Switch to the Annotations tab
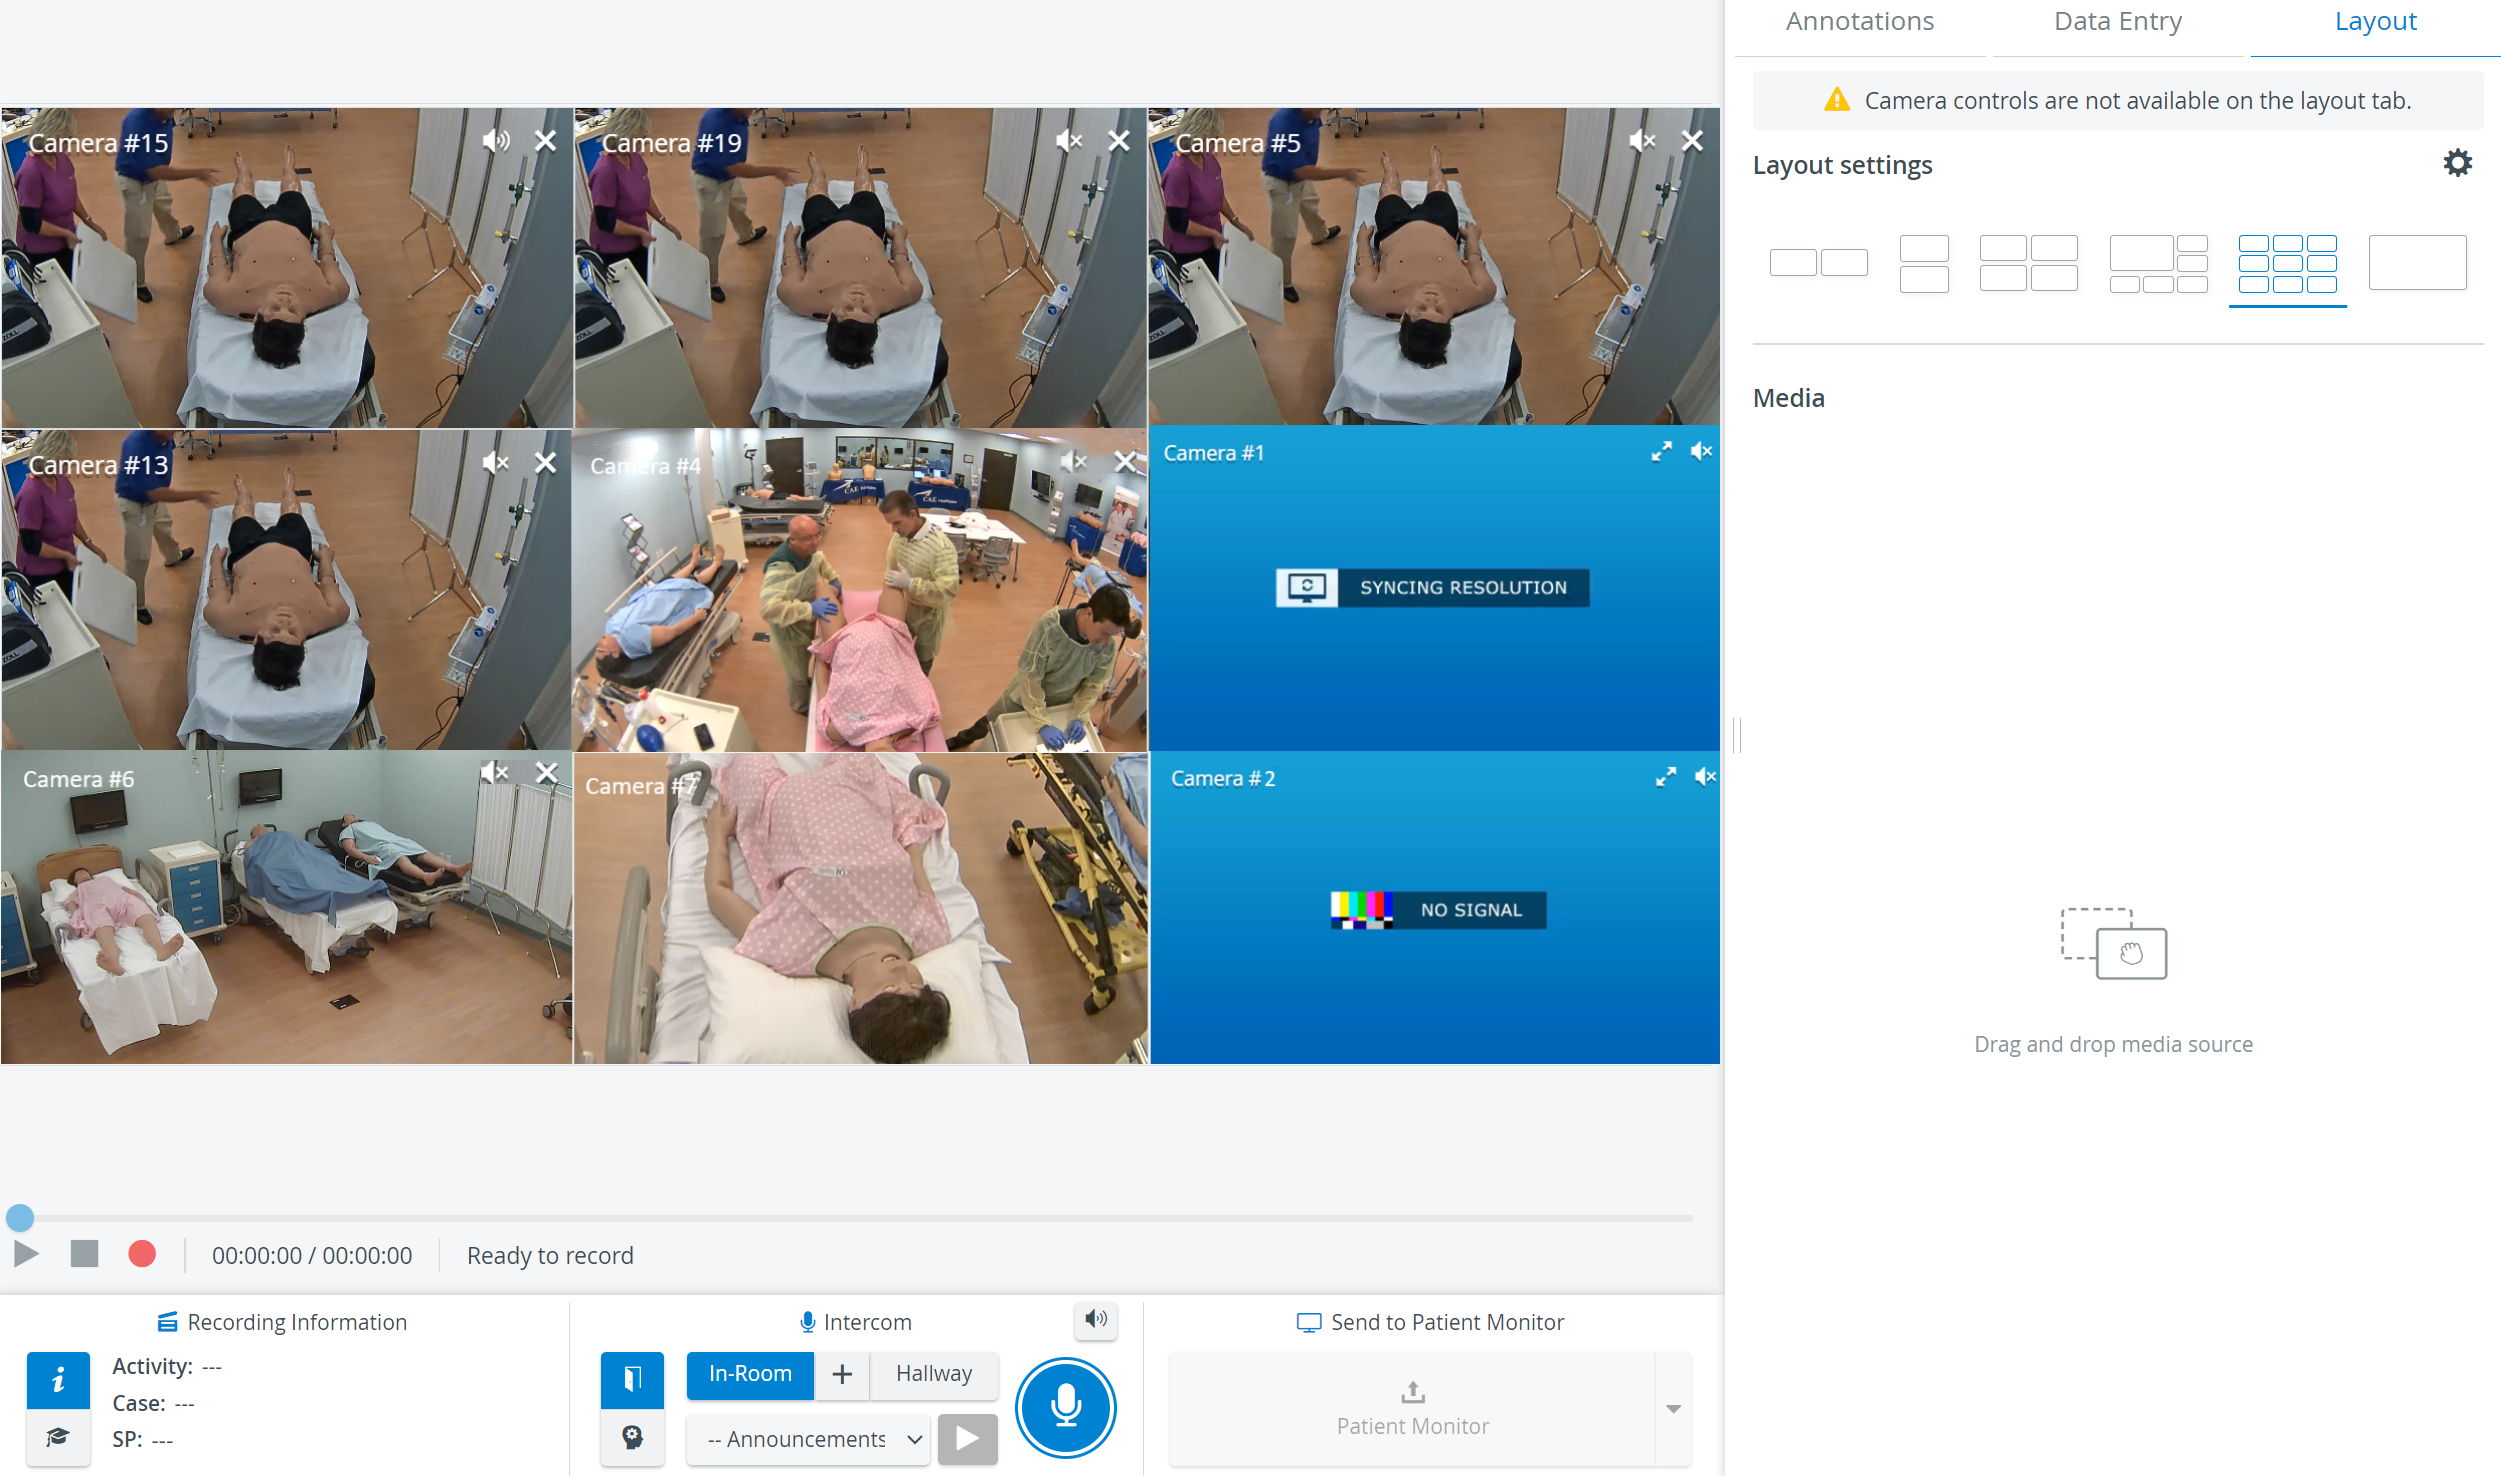This screenshot has height=1476, width=2501. click(1859, 22)
